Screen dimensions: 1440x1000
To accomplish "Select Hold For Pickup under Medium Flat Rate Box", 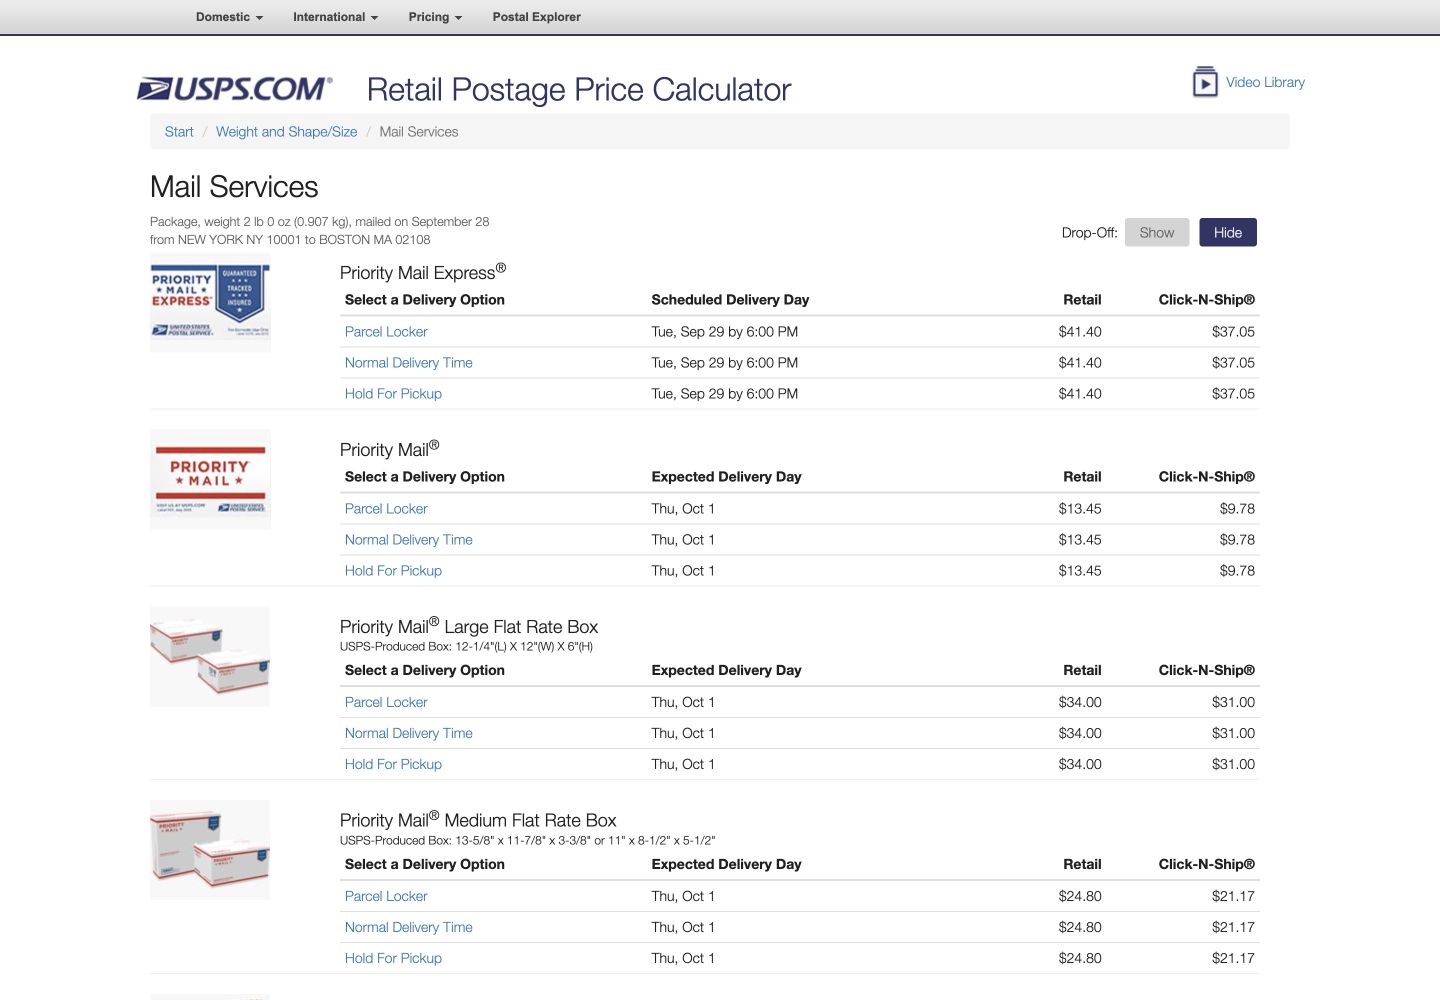I will pyautogui.click(x=393, y=959).
